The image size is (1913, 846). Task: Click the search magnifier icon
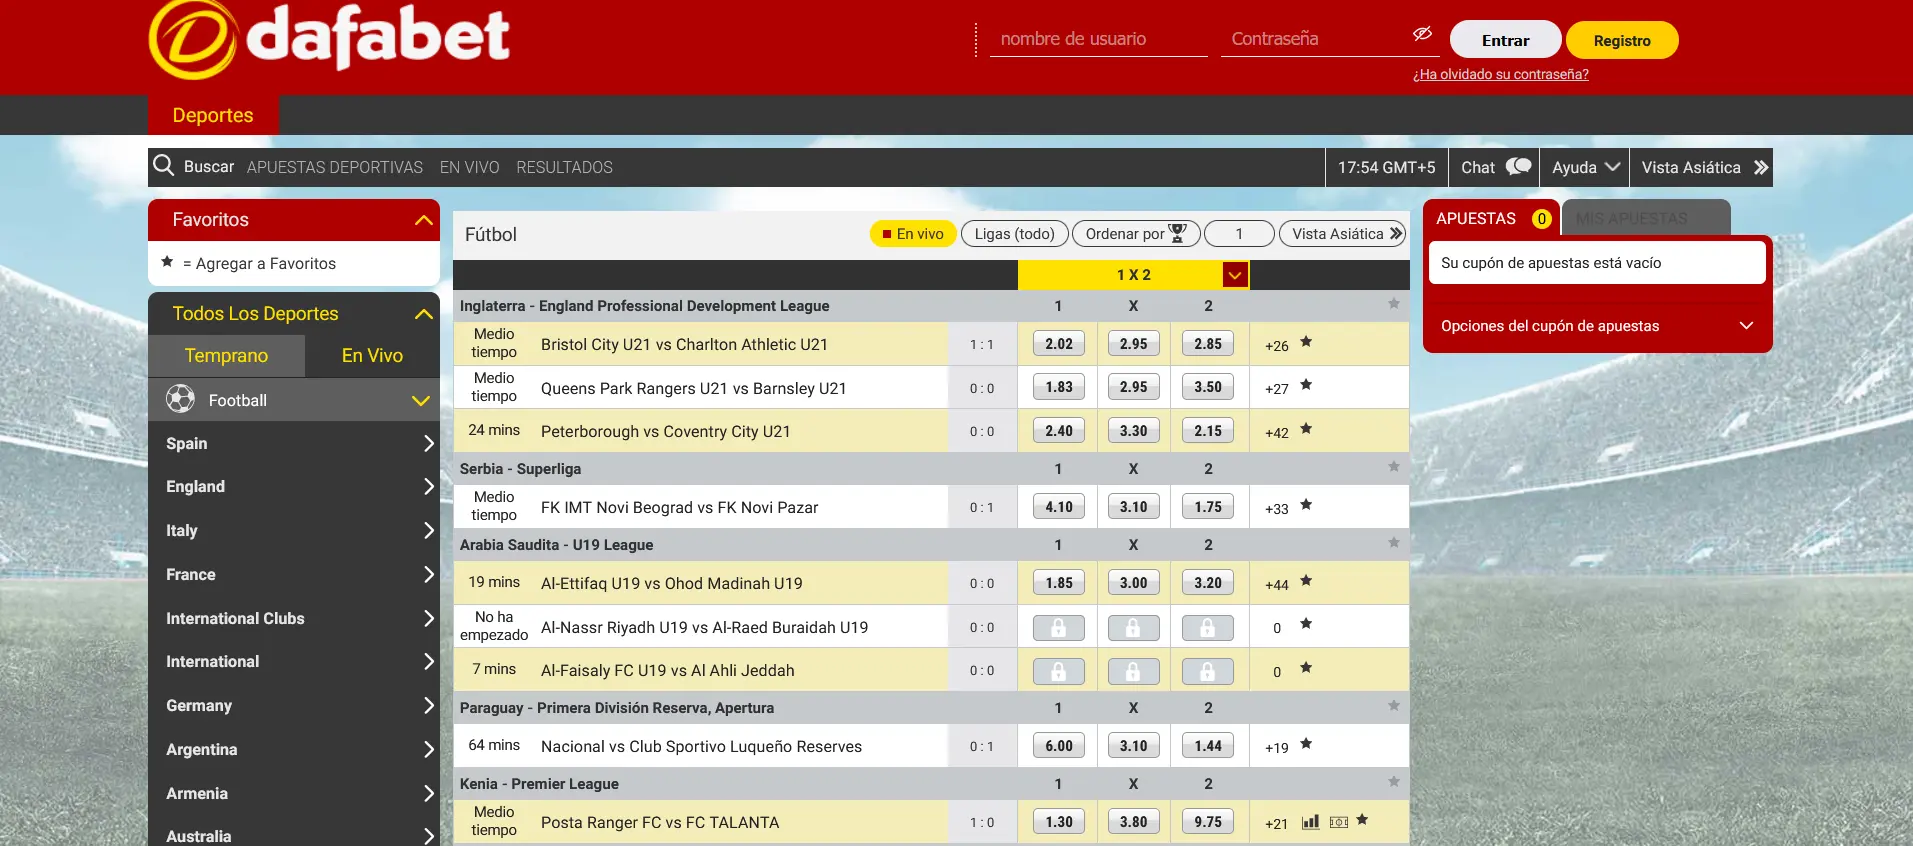(164, 165)
